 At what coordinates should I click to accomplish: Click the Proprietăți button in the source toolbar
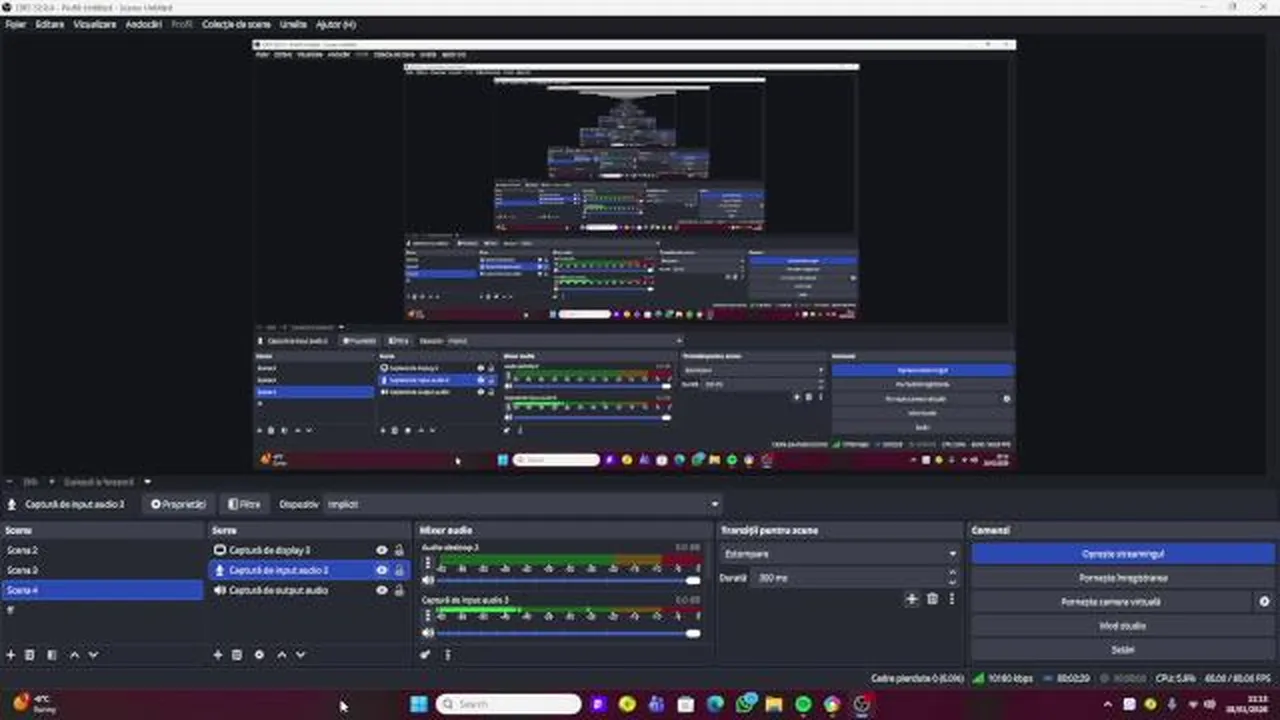tap(178, 504)
